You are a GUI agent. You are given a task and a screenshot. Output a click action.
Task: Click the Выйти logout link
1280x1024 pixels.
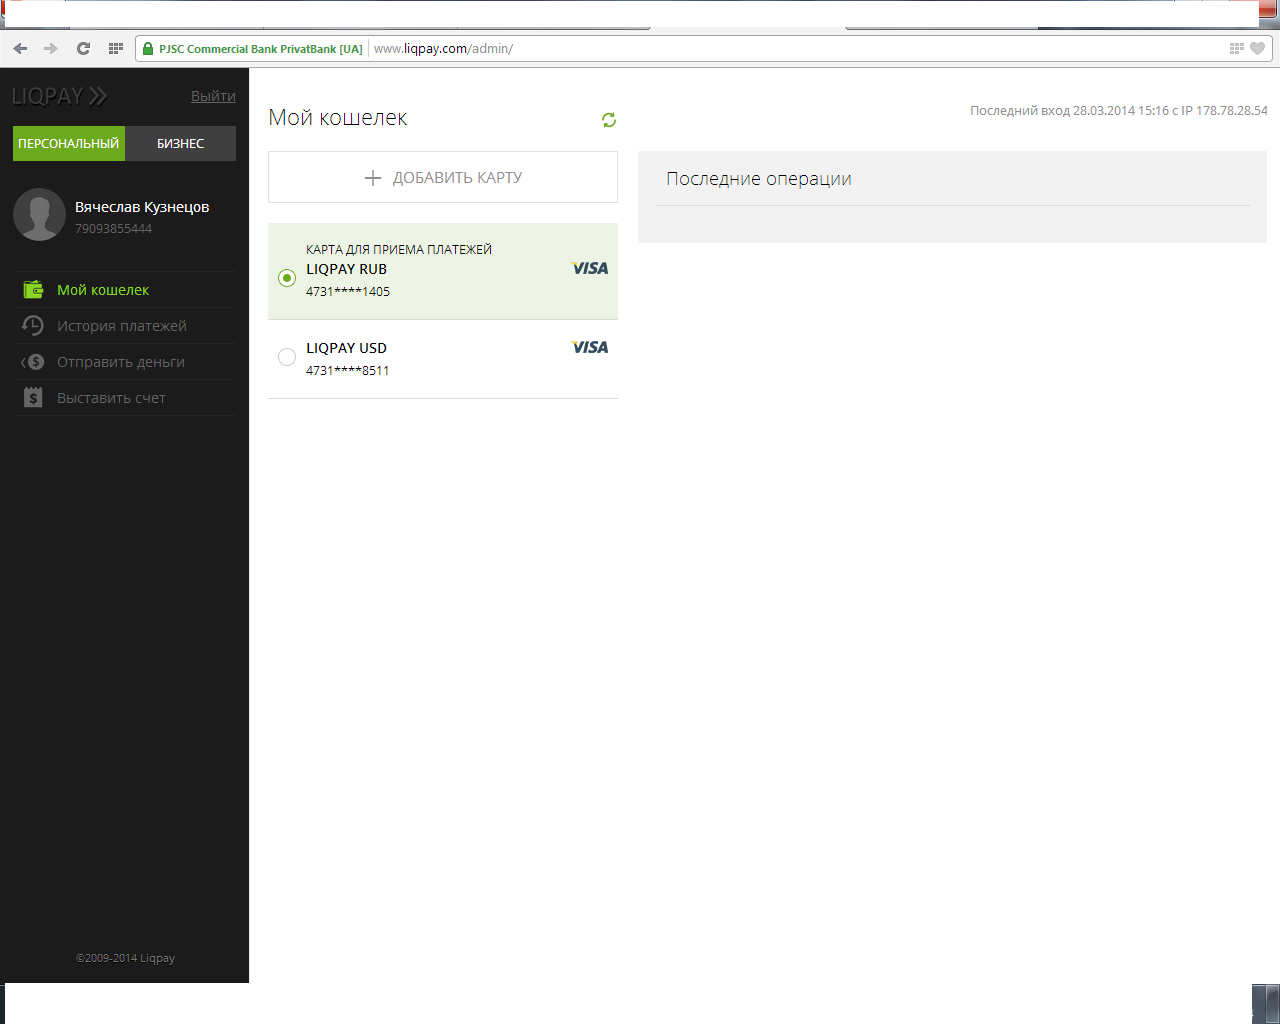point(213,96)
